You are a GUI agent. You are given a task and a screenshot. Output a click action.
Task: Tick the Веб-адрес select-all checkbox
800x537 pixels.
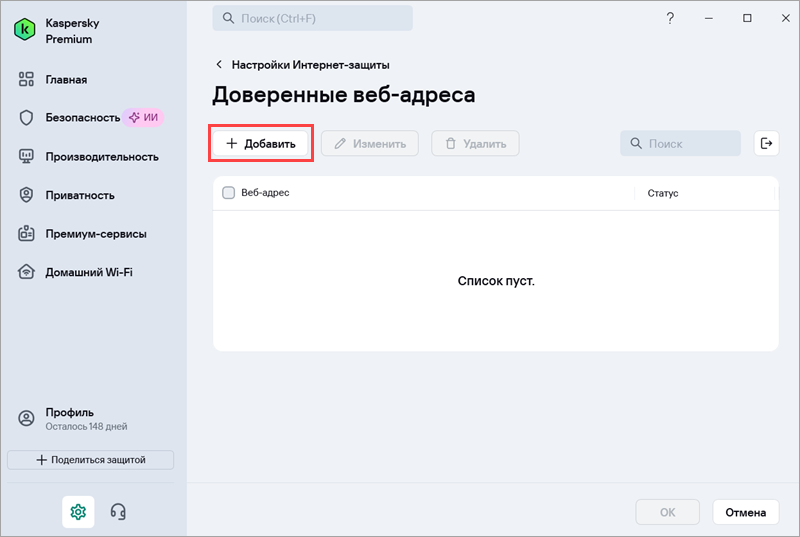point(229,193)
